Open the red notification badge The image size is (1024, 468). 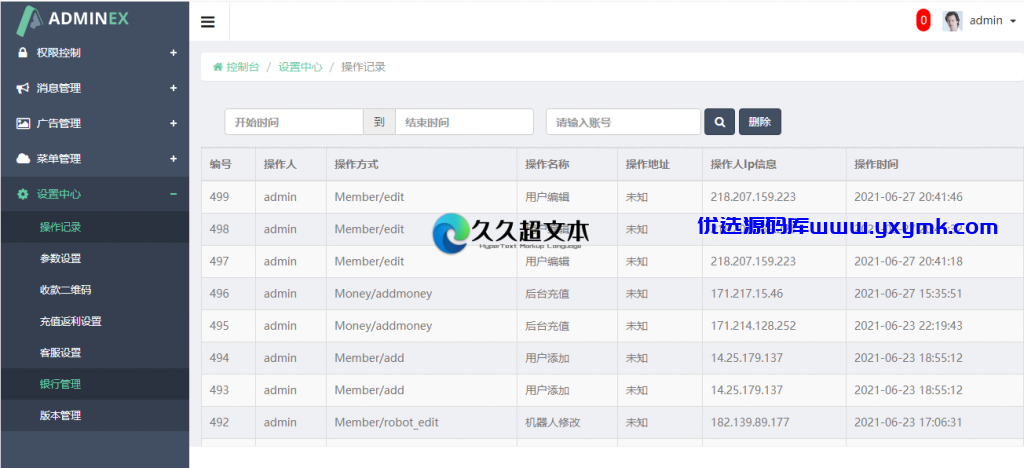[923, 21]
